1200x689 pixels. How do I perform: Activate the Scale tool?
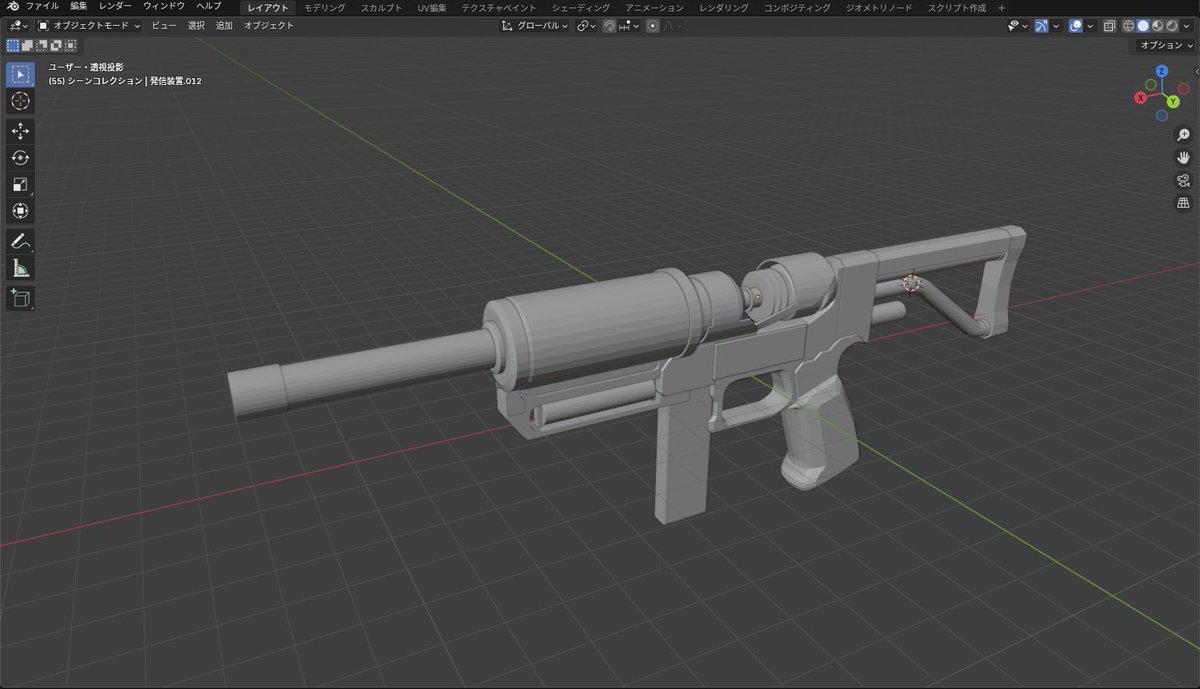(x=21, y=184)
